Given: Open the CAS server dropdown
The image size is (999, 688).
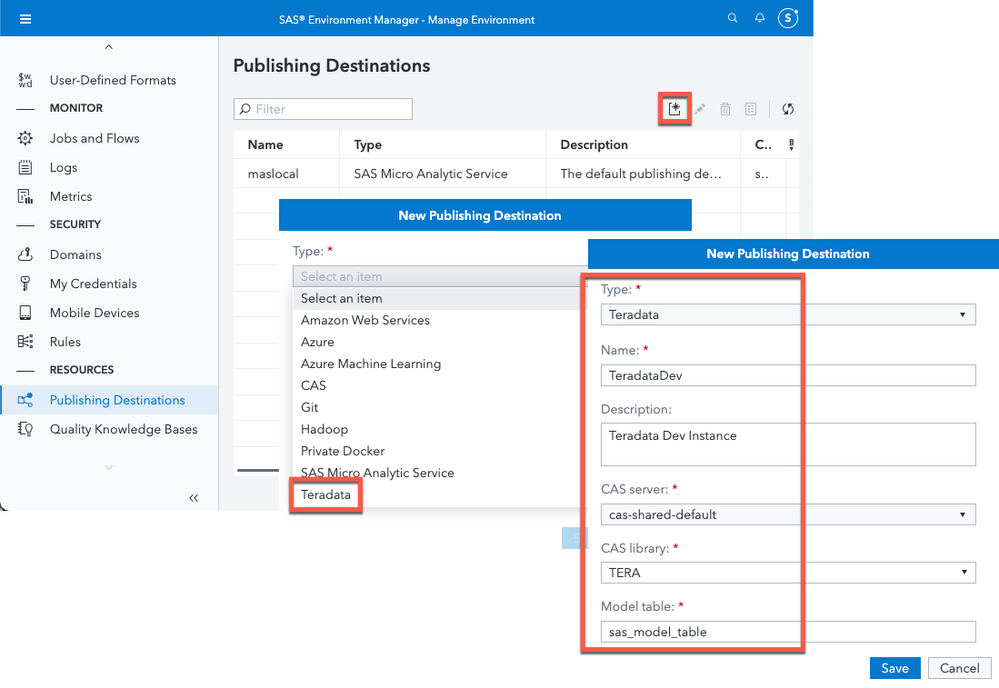Looking at the screenshot, I should 787,515.
